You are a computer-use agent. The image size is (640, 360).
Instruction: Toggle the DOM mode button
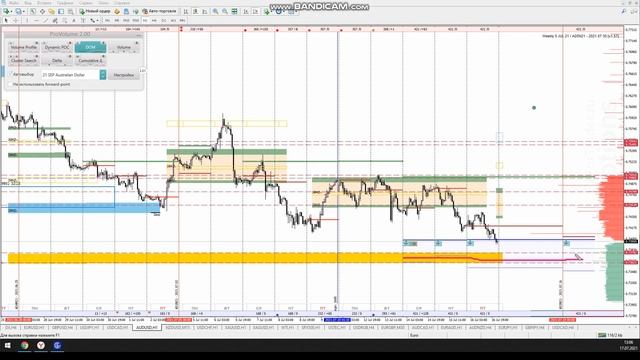(90, 47)
